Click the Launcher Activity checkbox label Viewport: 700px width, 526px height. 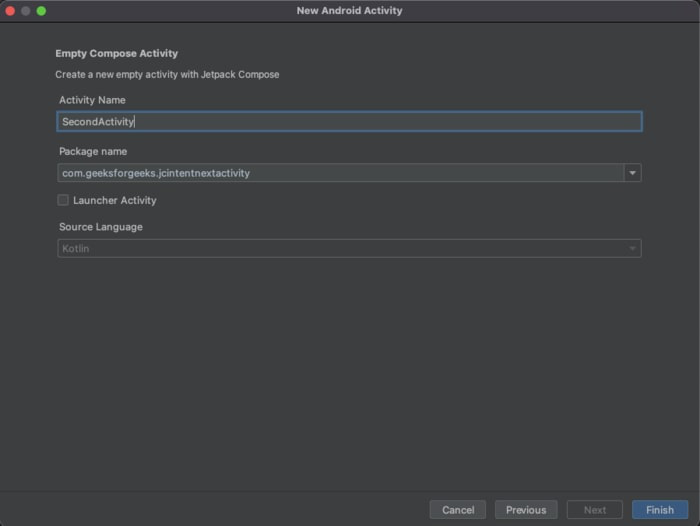click(x=114, y=200)
